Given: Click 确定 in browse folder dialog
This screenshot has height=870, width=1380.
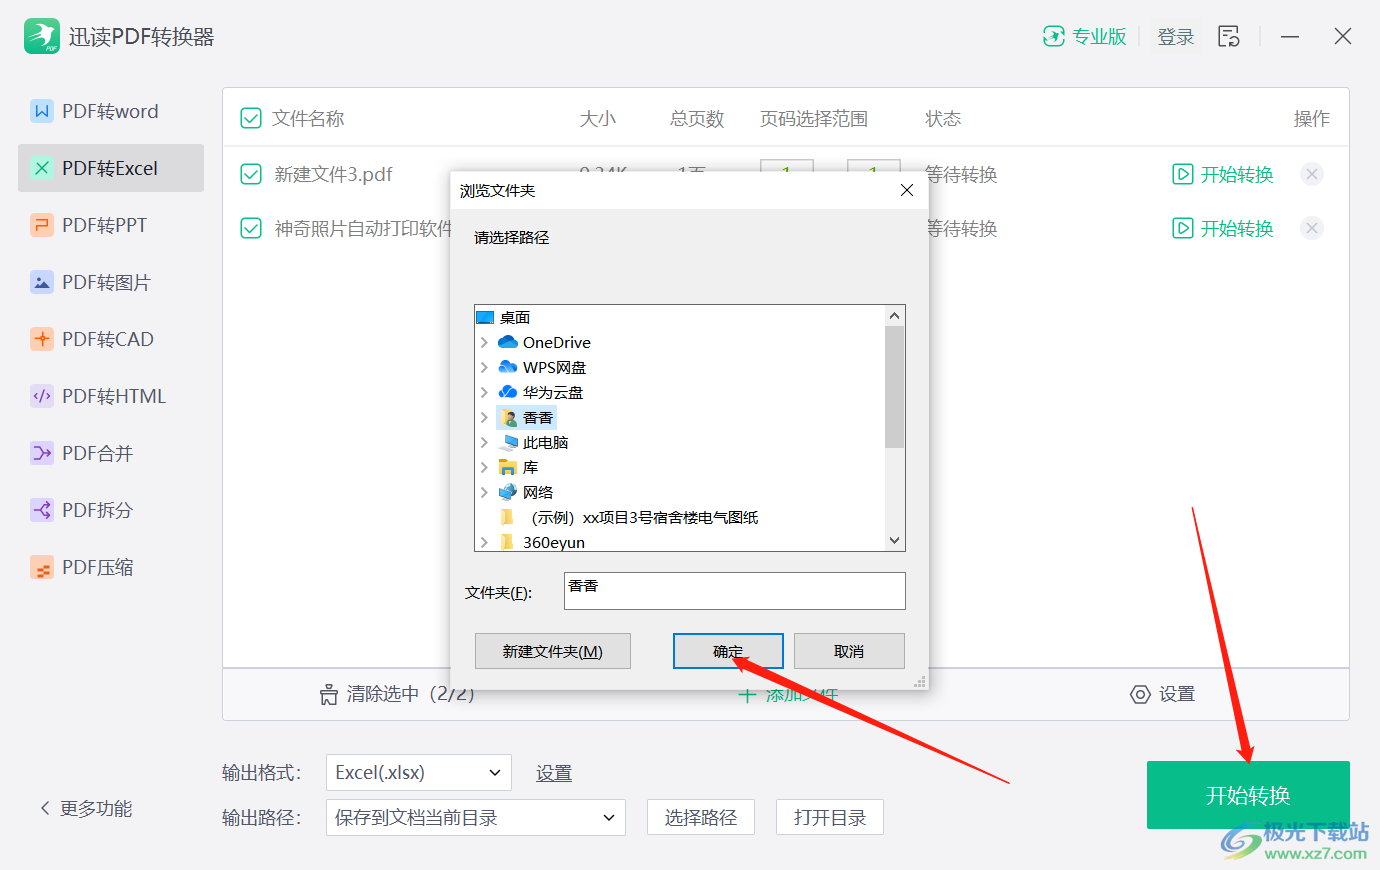Looking at the screenshot, I should (x=728, y=651).
